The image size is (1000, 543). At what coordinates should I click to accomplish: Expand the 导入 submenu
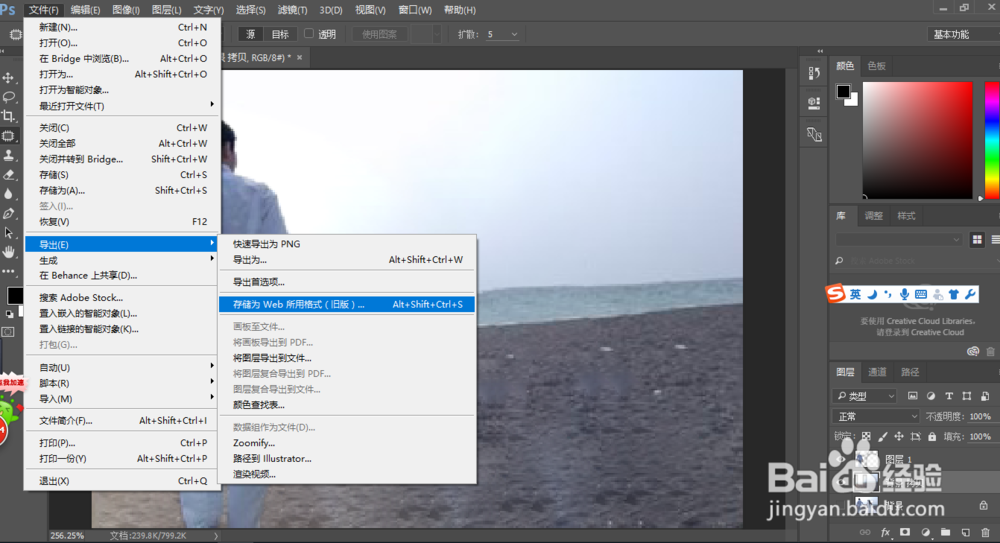(x=122, y=399)
